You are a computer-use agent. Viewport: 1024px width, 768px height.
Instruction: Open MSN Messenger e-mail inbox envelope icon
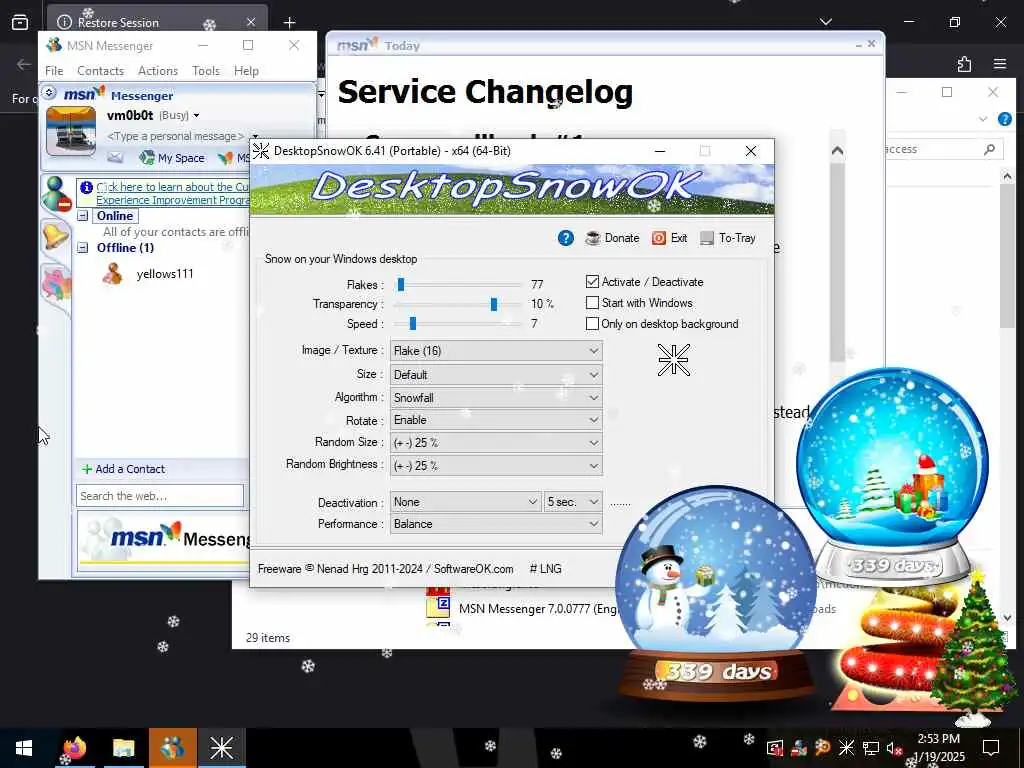point(116,157)
